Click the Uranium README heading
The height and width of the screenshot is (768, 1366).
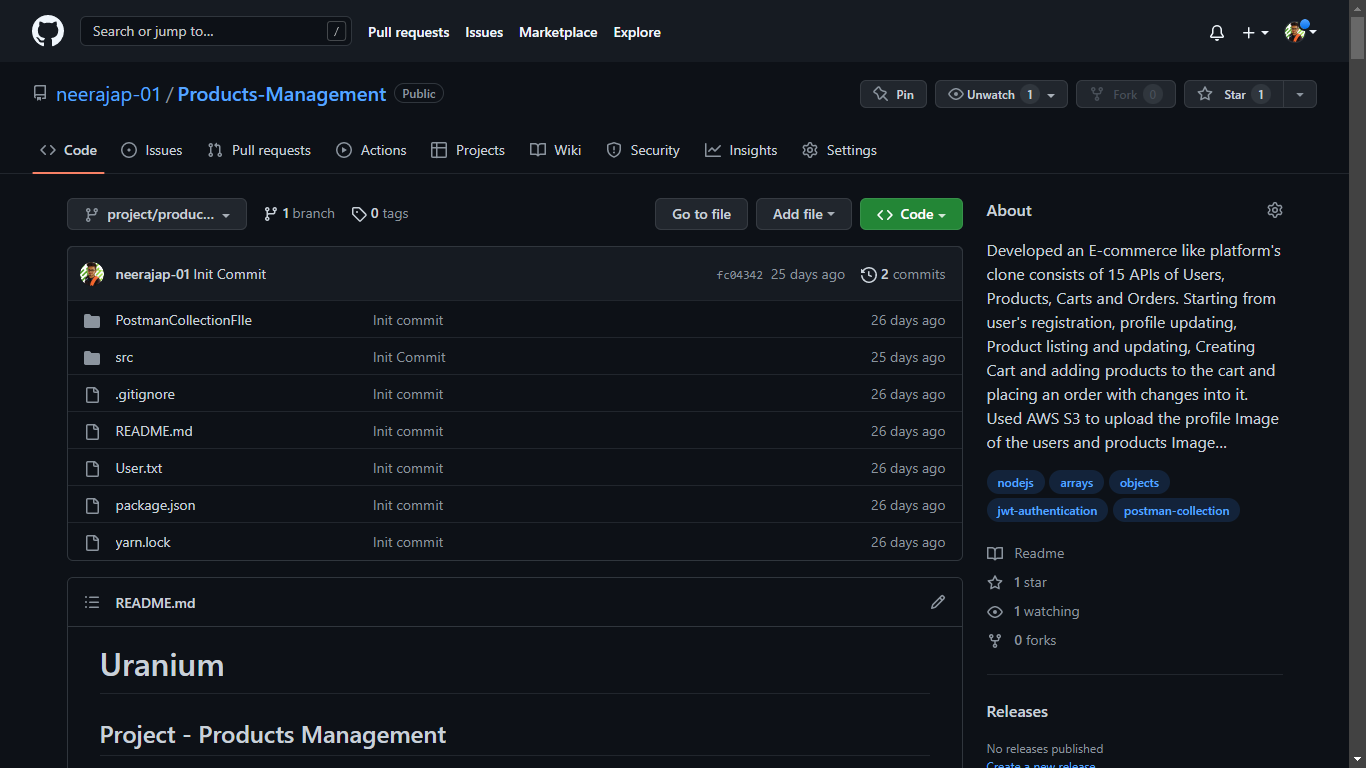coord(162,665)
